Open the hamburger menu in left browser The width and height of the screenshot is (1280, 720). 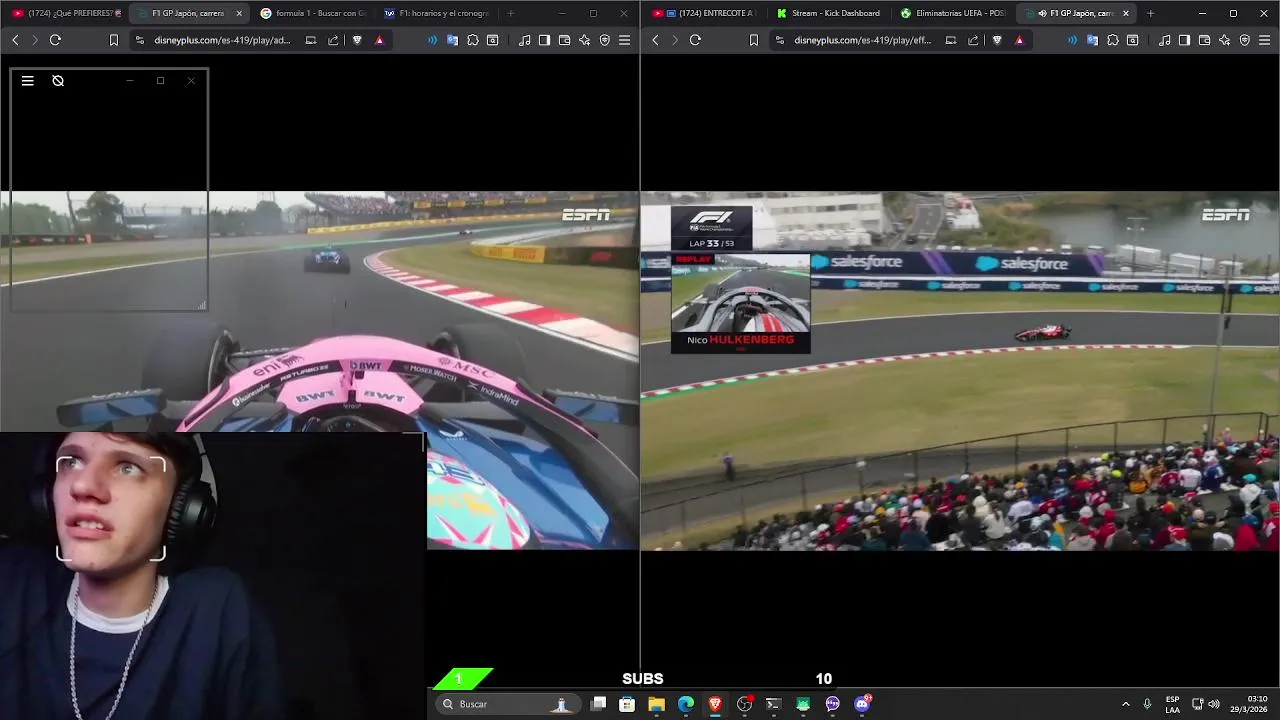tap(624, 40)
